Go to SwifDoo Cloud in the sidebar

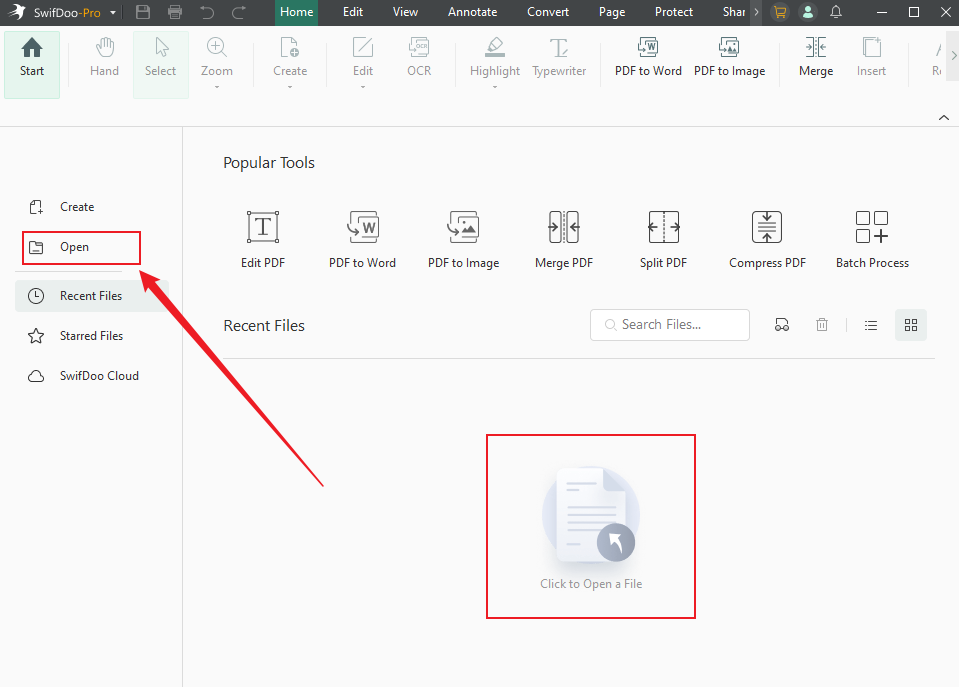pos(98,376)
